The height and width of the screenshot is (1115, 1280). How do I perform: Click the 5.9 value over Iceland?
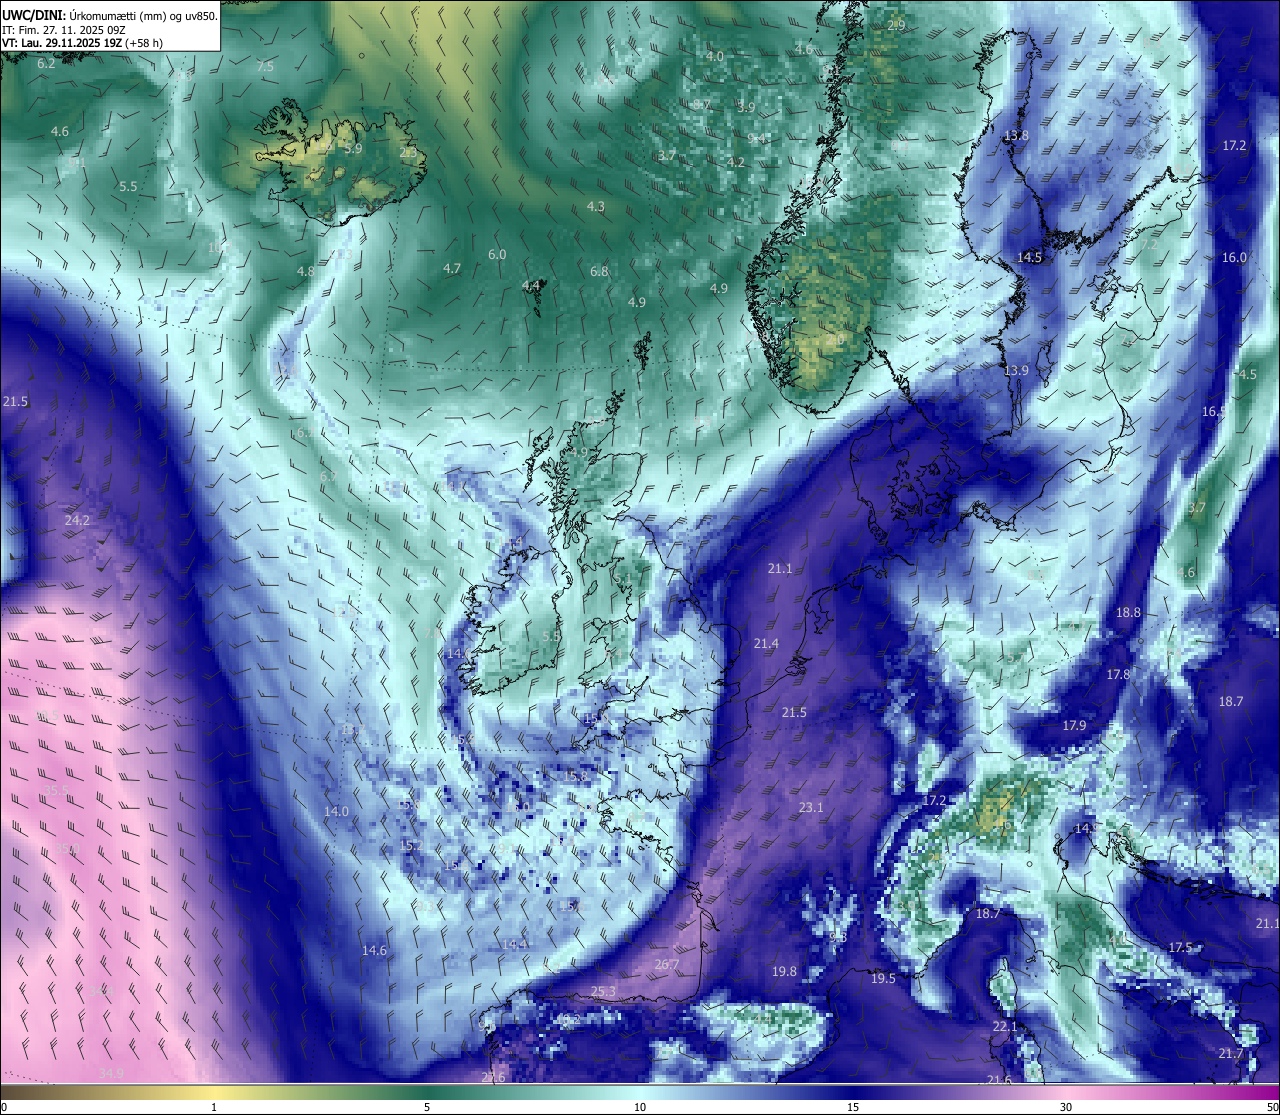(x=352, y=148)
